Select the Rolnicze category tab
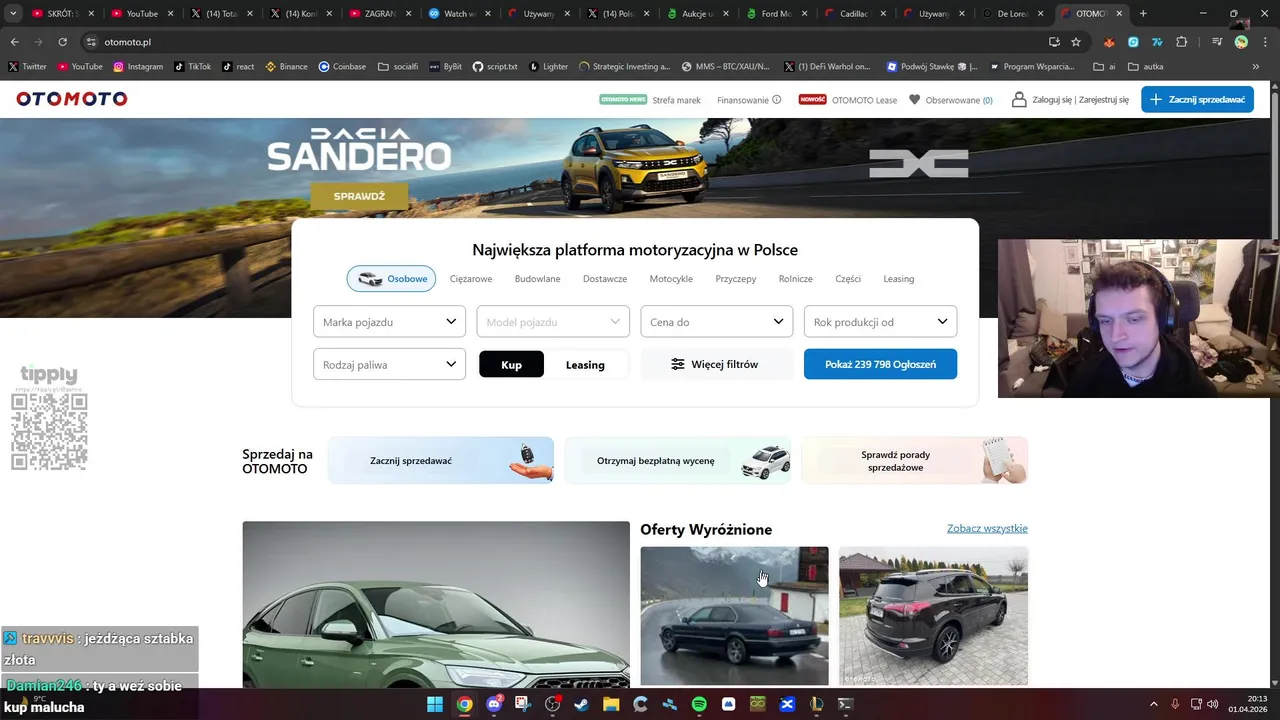 pos(796,279)
